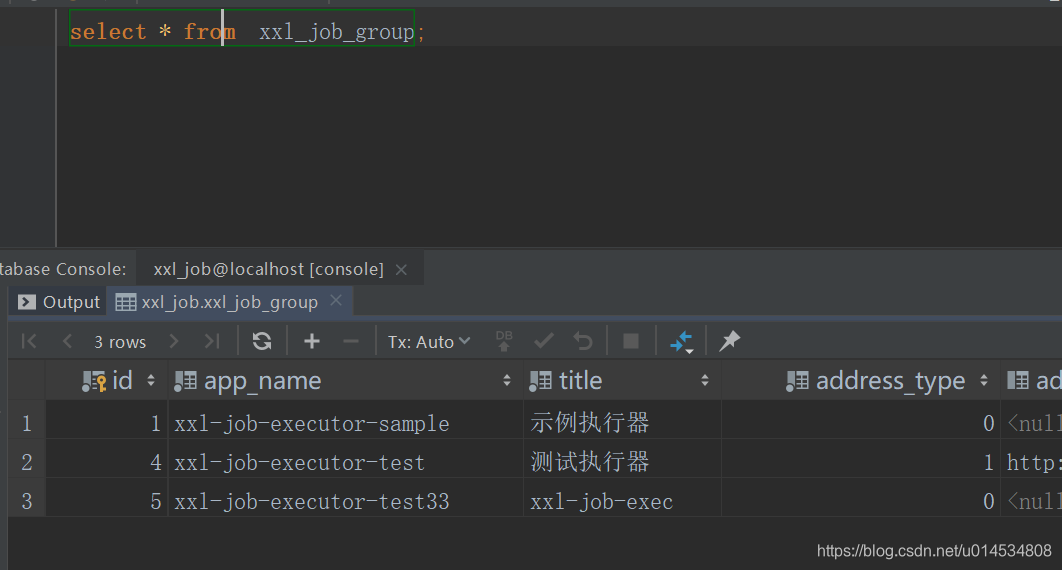Pin the result tab
Screen dimensions: 1062x570
pyautogui.click(x=730, y=342)
